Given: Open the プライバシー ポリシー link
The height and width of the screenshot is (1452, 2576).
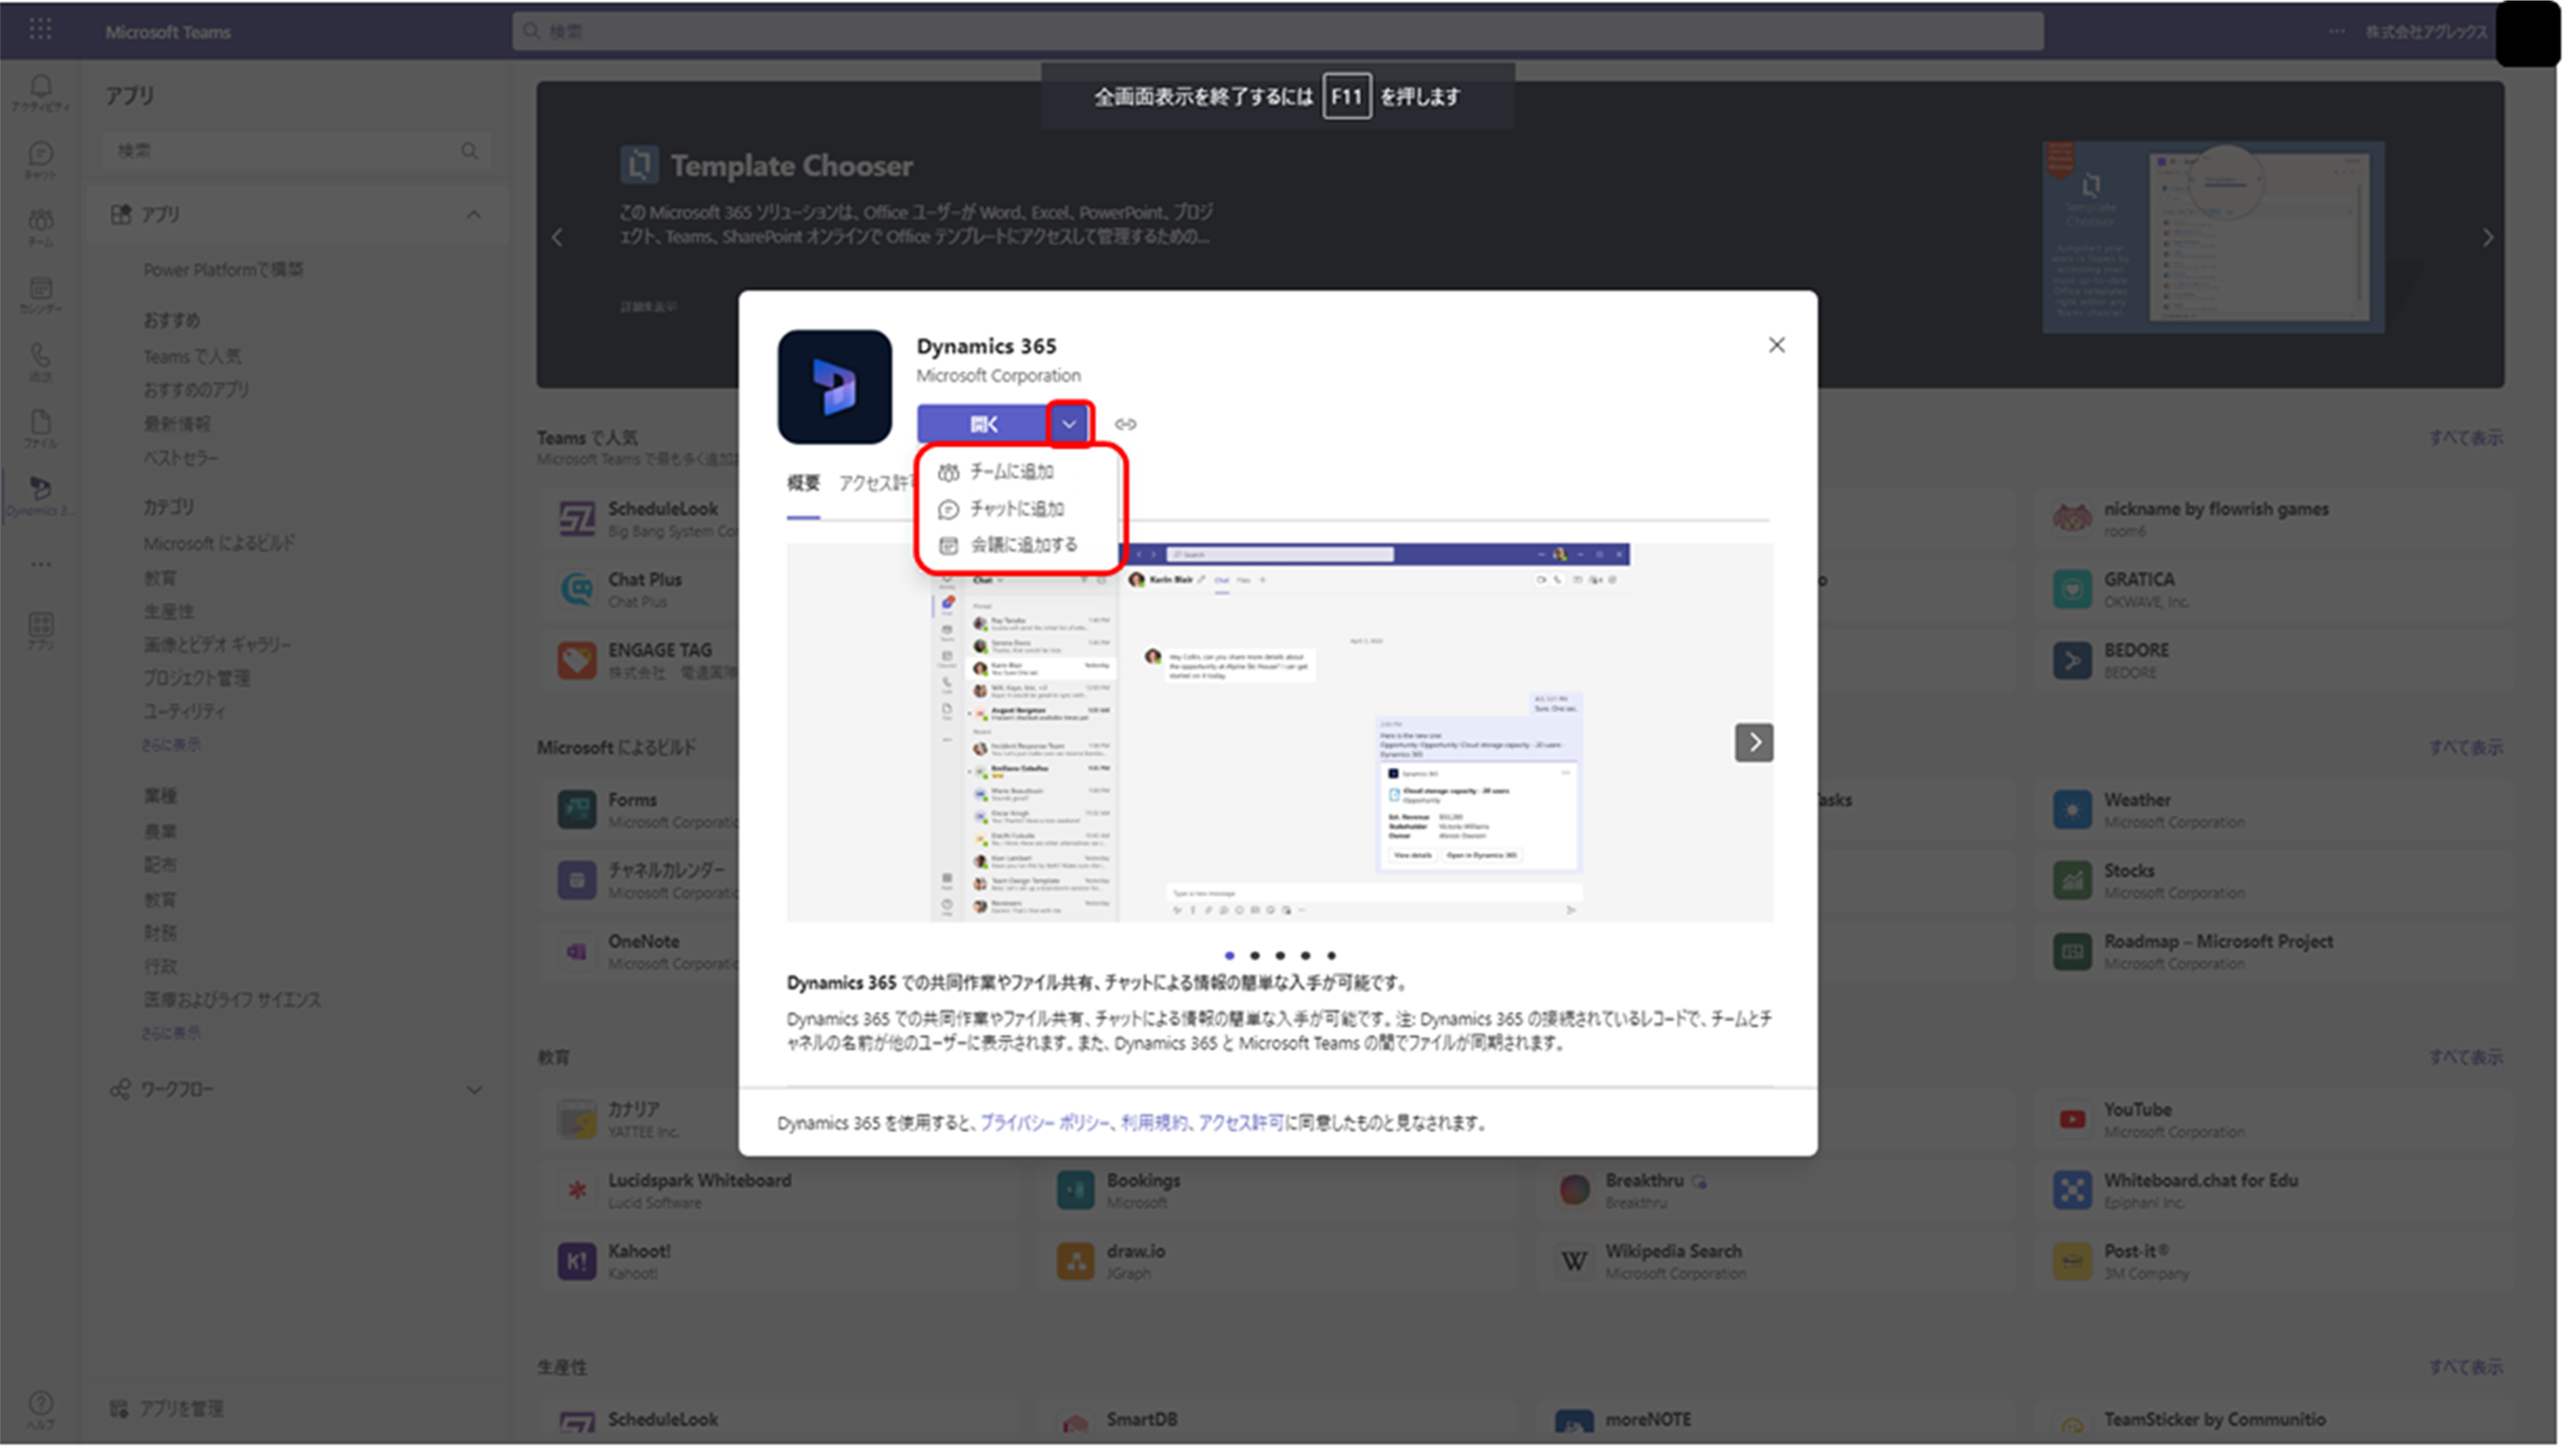Looking at the screenshot, I should 1044,1123.
